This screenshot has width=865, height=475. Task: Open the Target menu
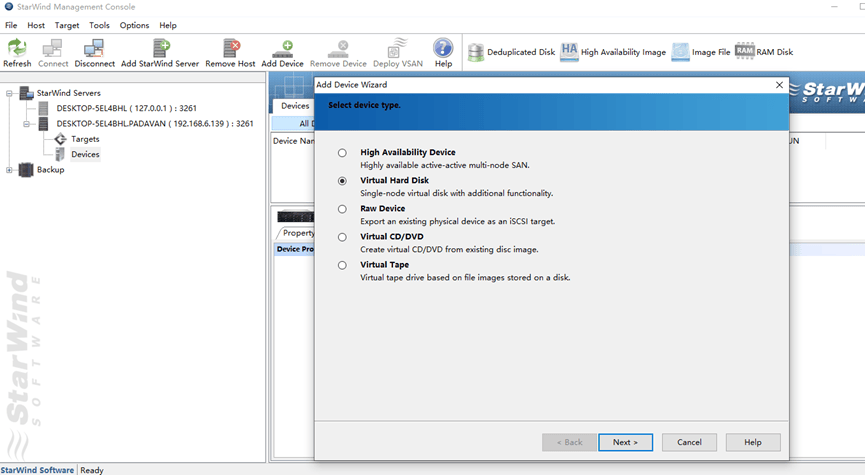(x=67, y=25)
